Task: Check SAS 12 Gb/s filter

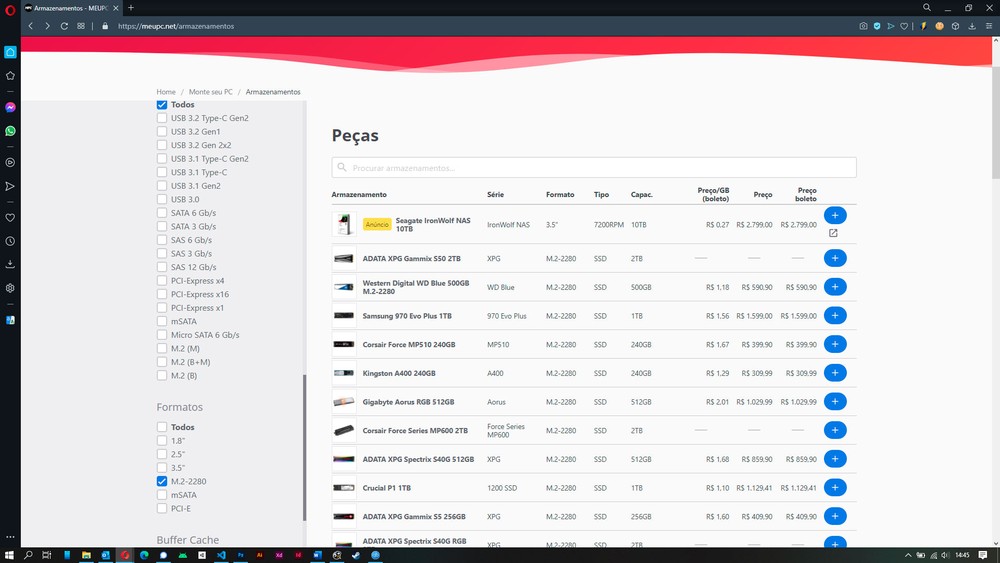Action: tap(162, 267)
